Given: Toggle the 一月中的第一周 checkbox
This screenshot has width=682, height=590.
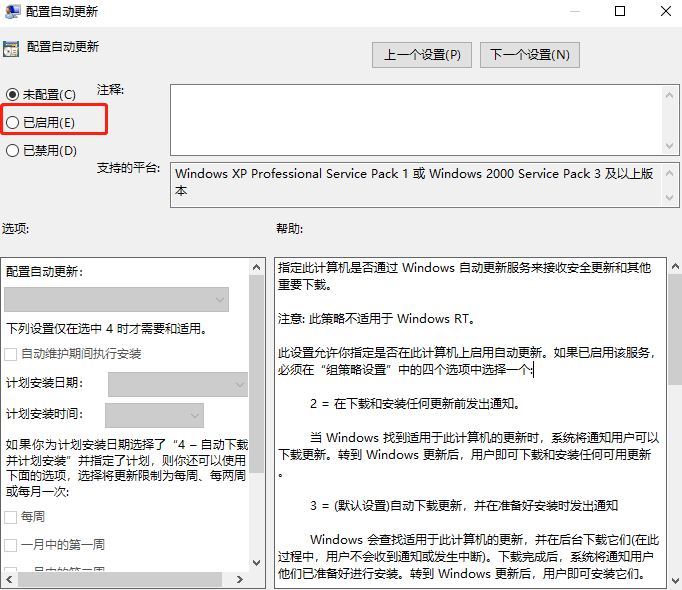Looking at the screenshot, I should (x=11, y=545).
